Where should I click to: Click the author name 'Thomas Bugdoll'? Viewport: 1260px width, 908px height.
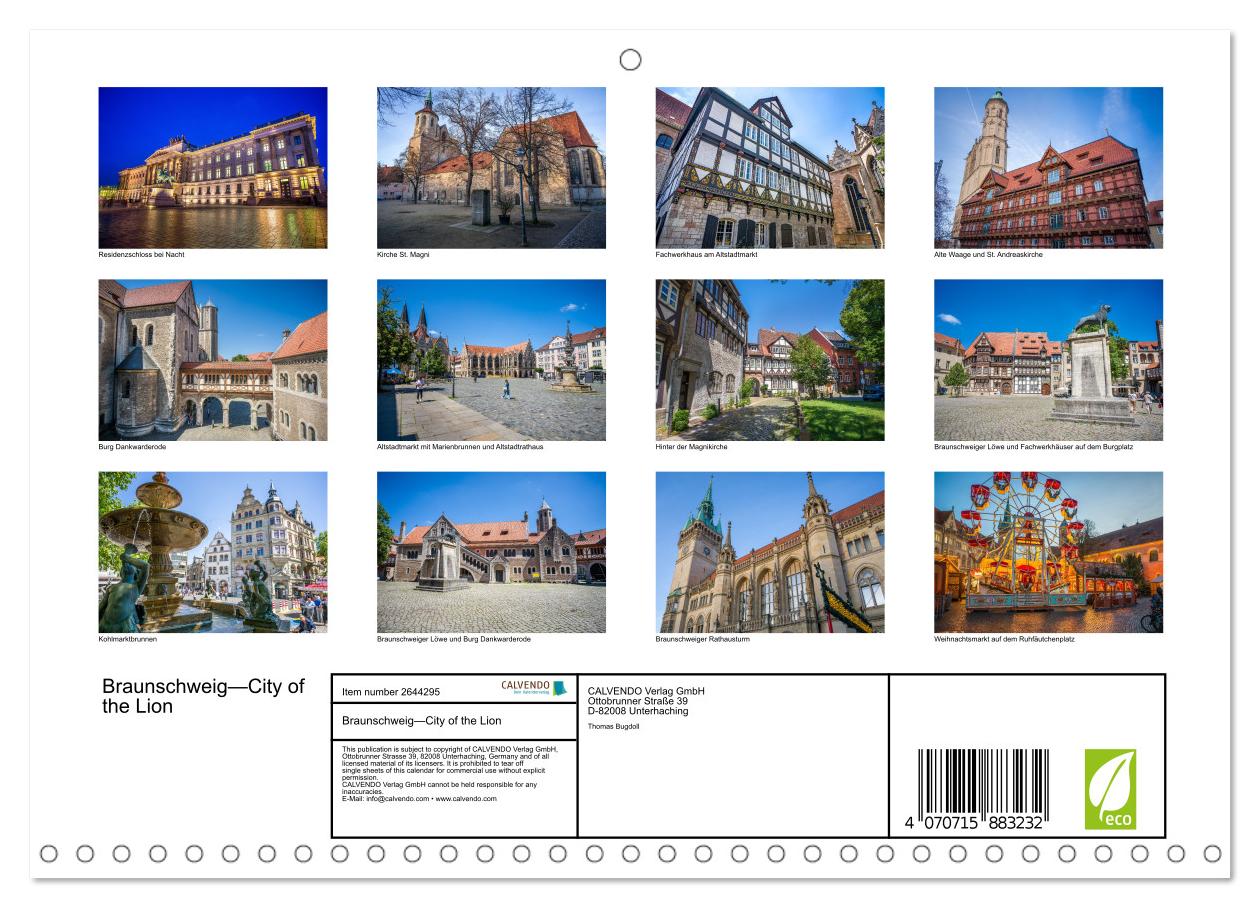click(611, 727)
